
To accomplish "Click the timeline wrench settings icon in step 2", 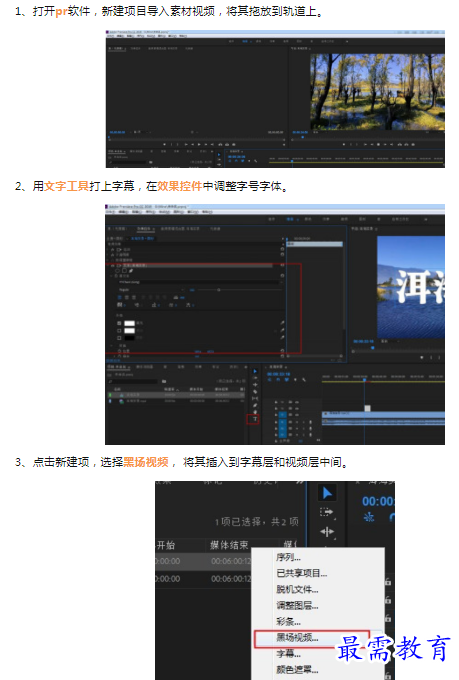I will point(304,380).
